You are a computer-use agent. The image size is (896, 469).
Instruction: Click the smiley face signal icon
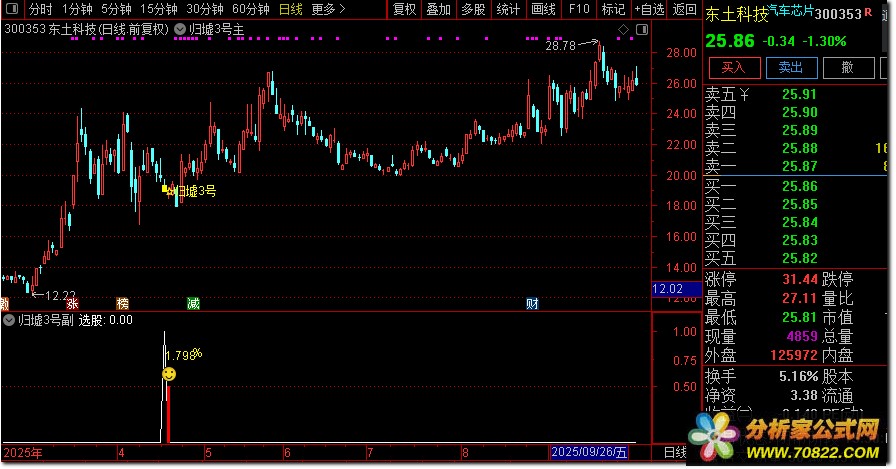tap(169, 374)
